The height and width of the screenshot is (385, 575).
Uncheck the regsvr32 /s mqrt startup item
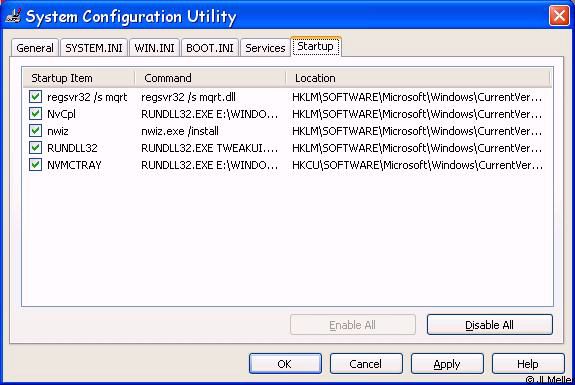point(36,97)
